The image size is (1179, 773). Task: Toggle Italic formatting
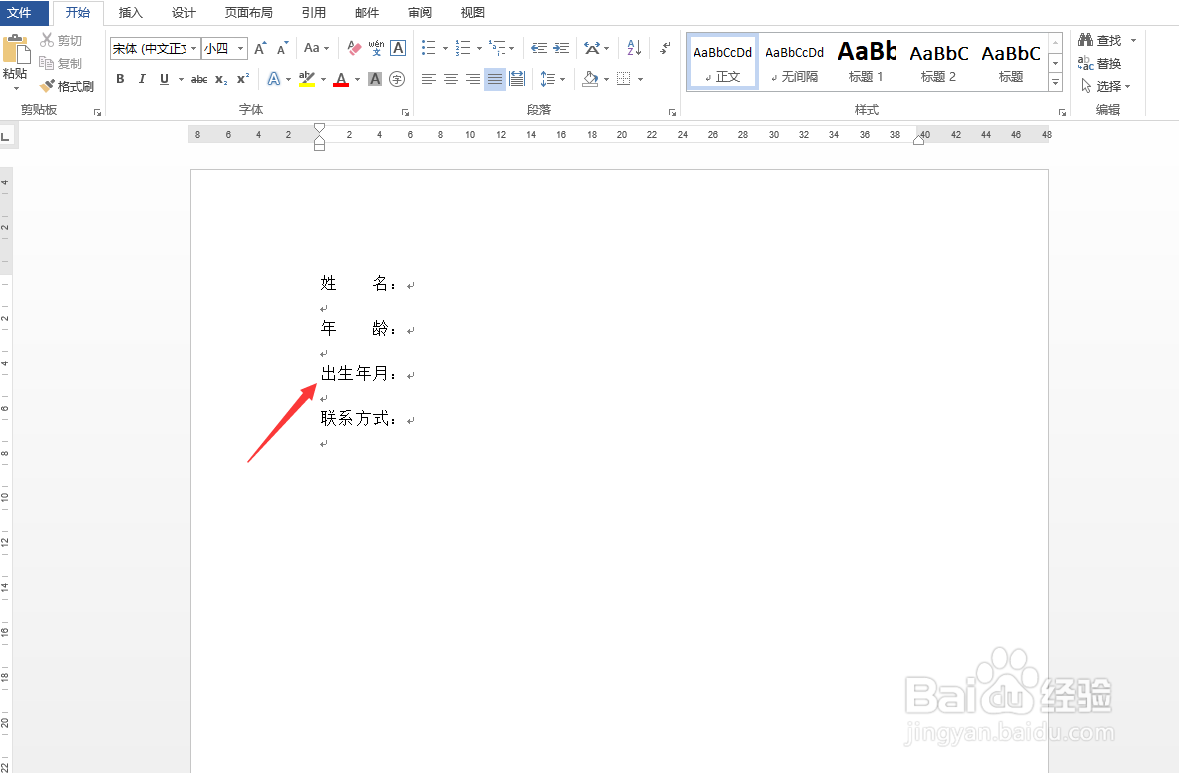(x=140, y=79)
